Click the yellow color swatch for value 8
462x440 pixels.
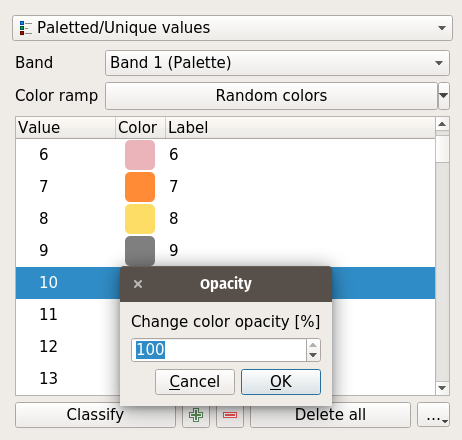click(x=140, y=219)
